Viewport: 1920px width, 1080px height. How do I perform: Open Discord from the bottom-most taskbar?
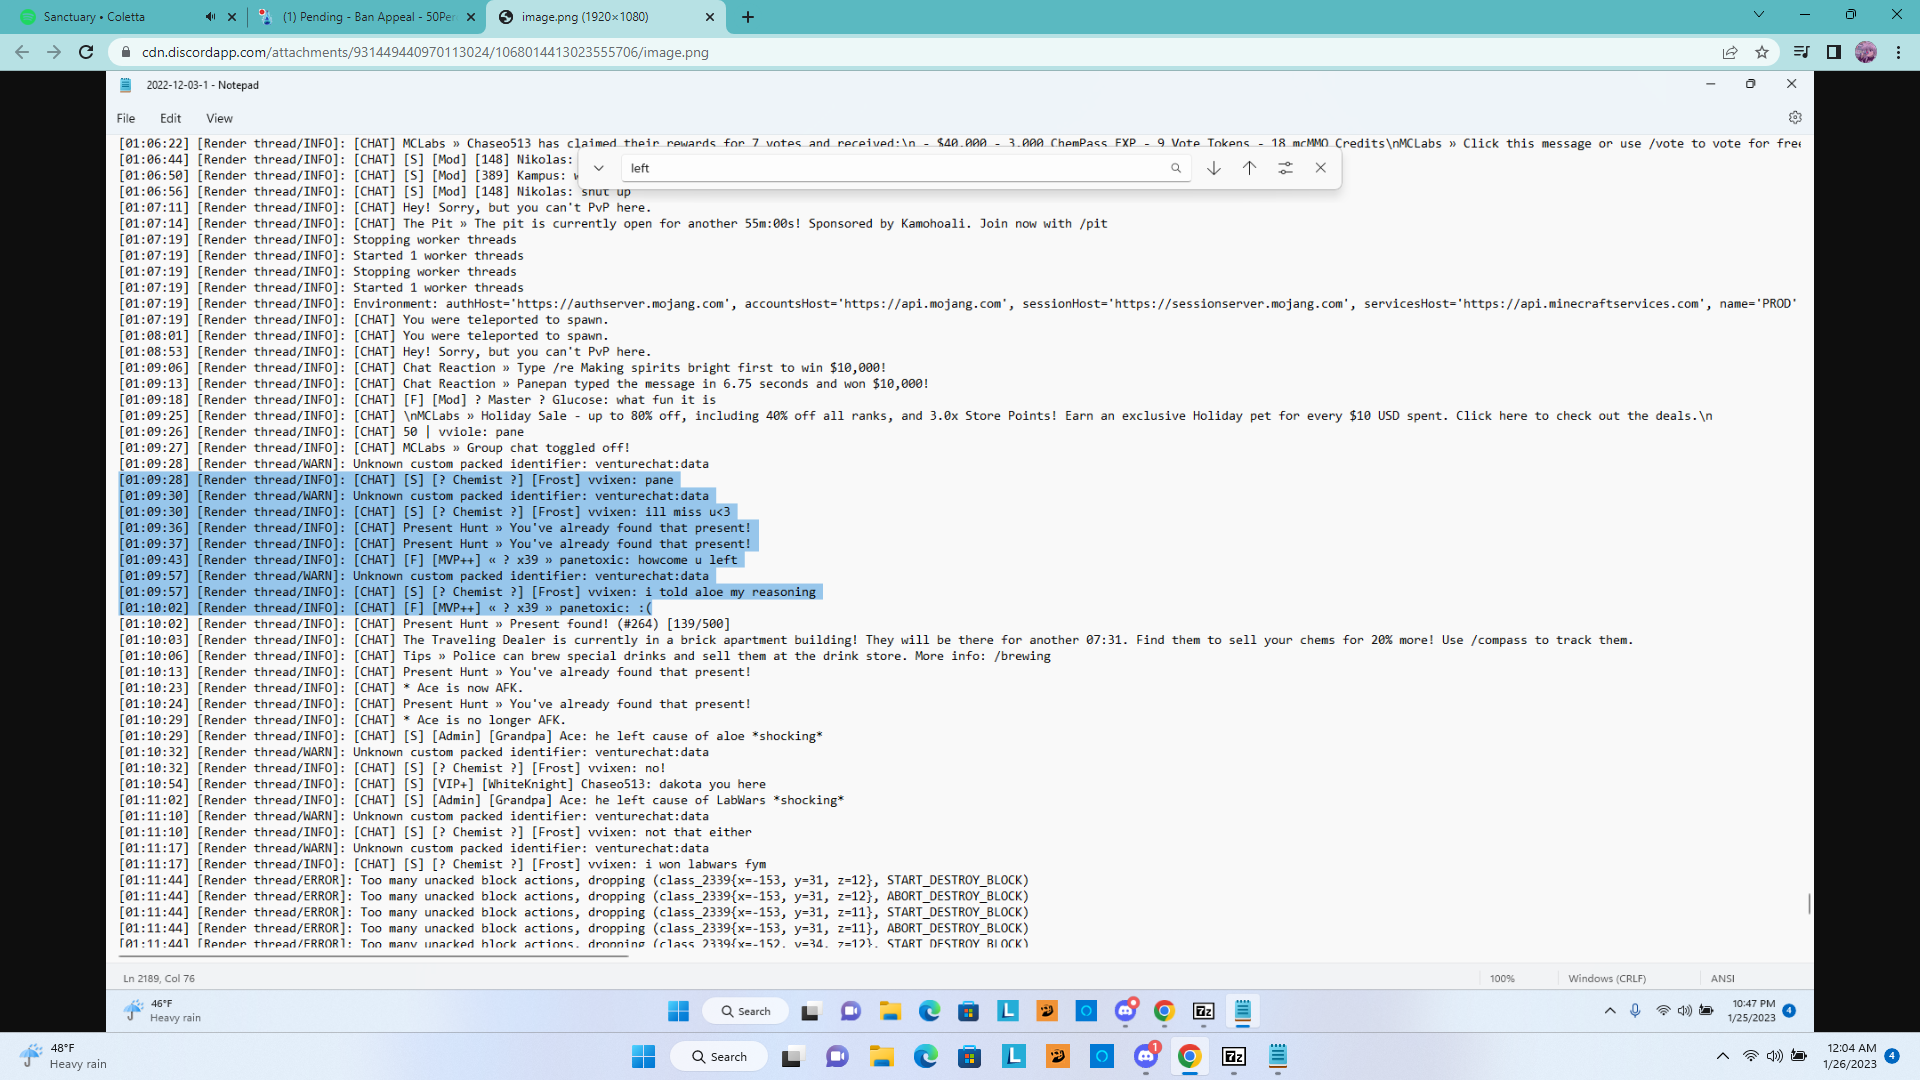click(x=1146, y=1056)
